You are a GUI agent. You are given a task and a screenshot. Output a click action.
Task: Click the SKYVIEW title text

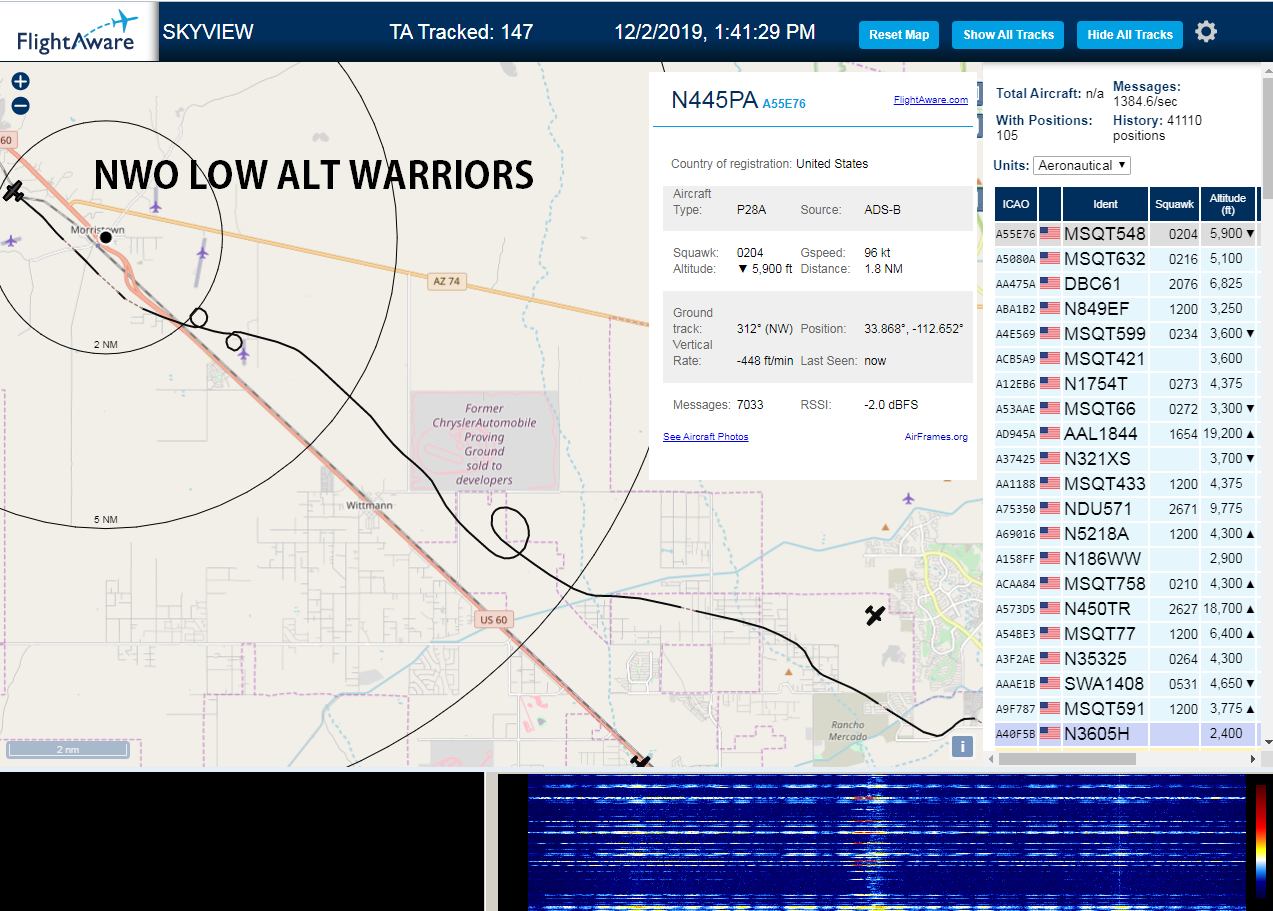pos(208,32)
